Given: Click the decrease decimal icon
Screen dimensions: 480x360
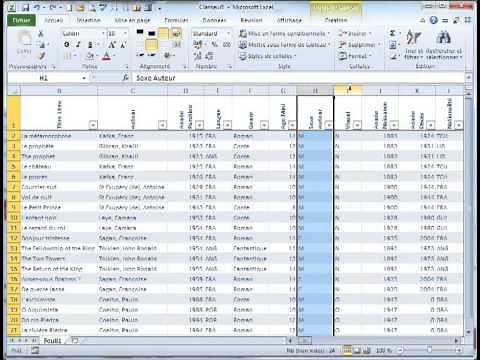Looking at the screenshot, I should click(x=210, y=56).
